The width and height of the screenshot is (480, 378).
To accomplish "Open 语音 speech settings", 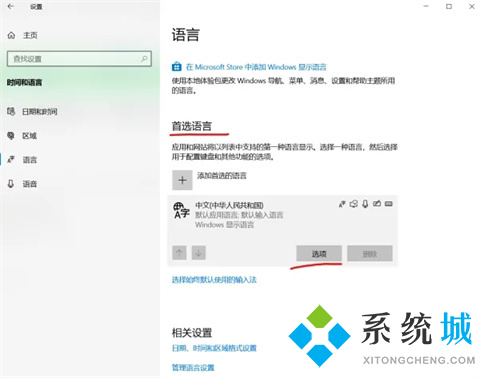I will click(30, 184).
